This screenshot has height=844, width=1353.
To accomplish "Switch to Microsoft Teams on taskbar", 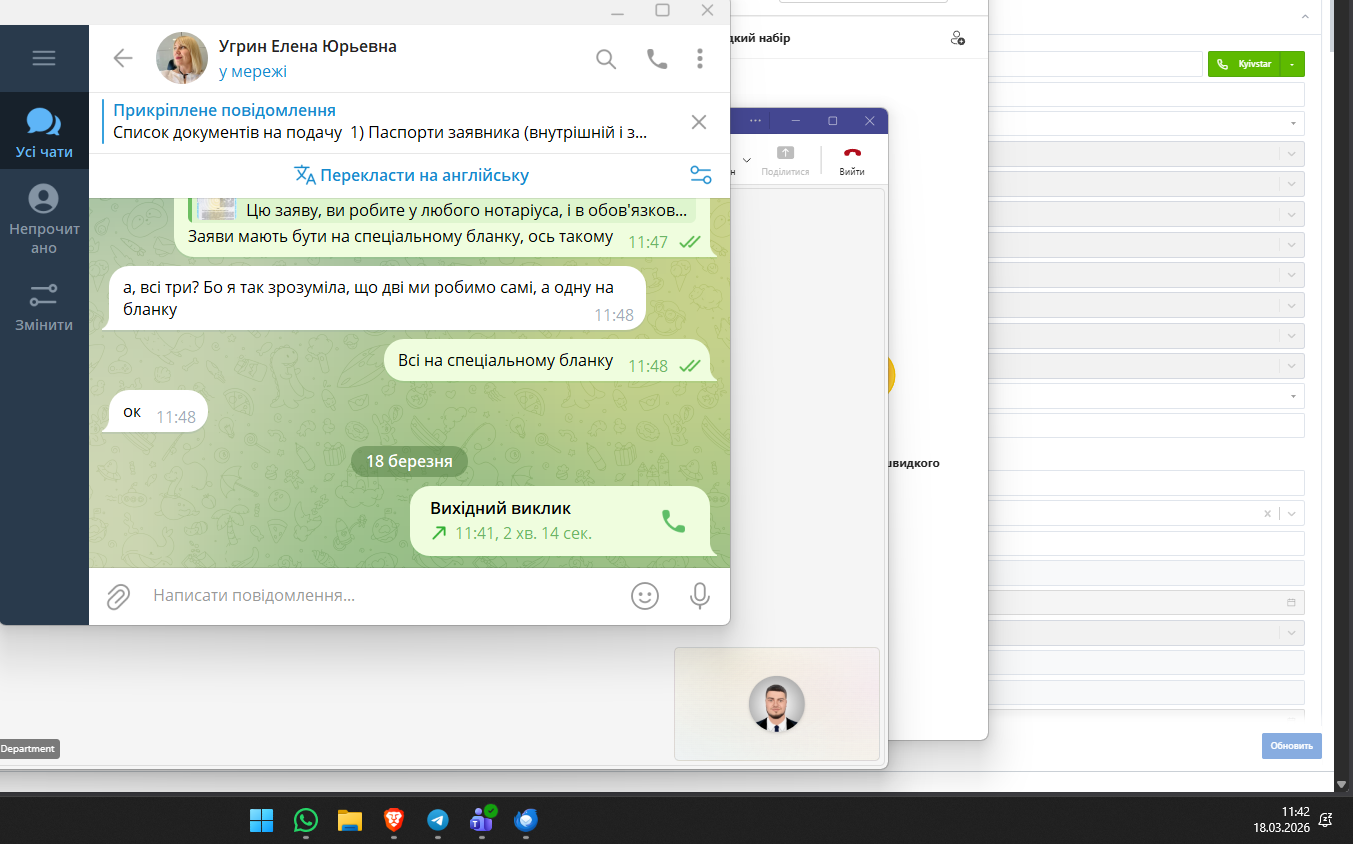I will point(482,821).
